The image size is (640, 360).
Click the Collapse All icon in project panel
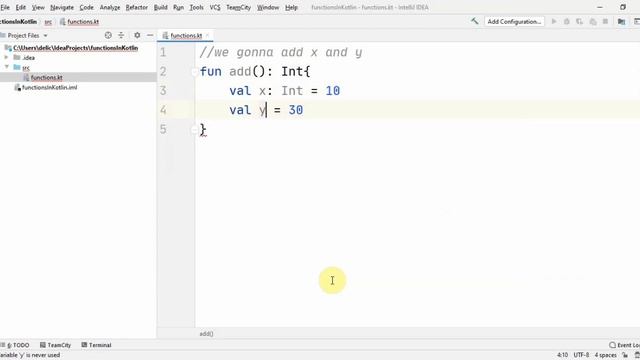[121, 36]
